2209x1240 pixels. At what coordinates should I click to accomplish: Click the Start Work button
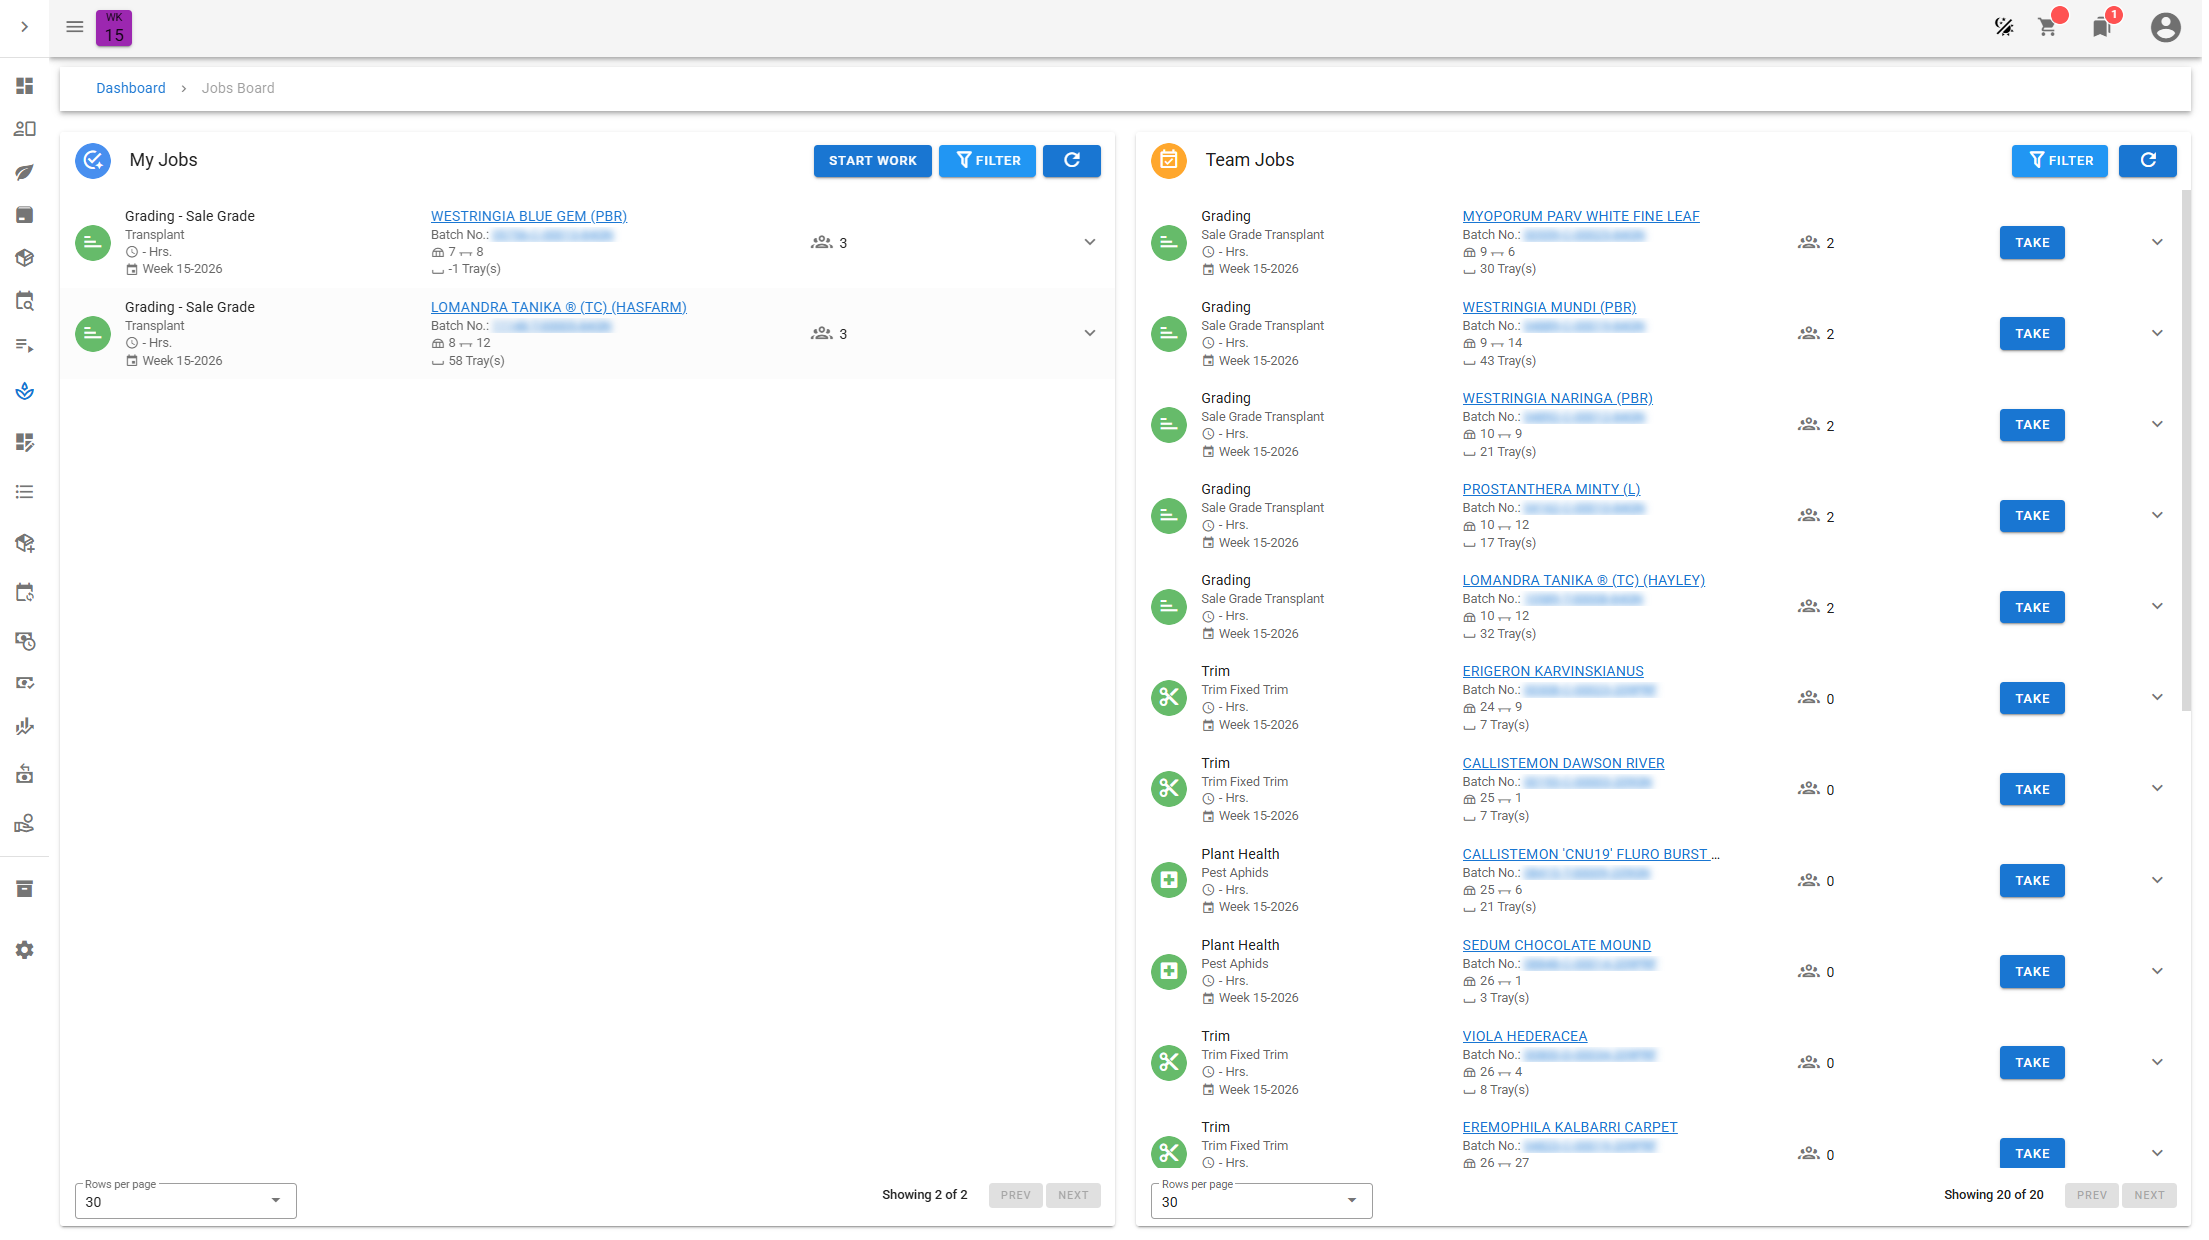[872, 161]
